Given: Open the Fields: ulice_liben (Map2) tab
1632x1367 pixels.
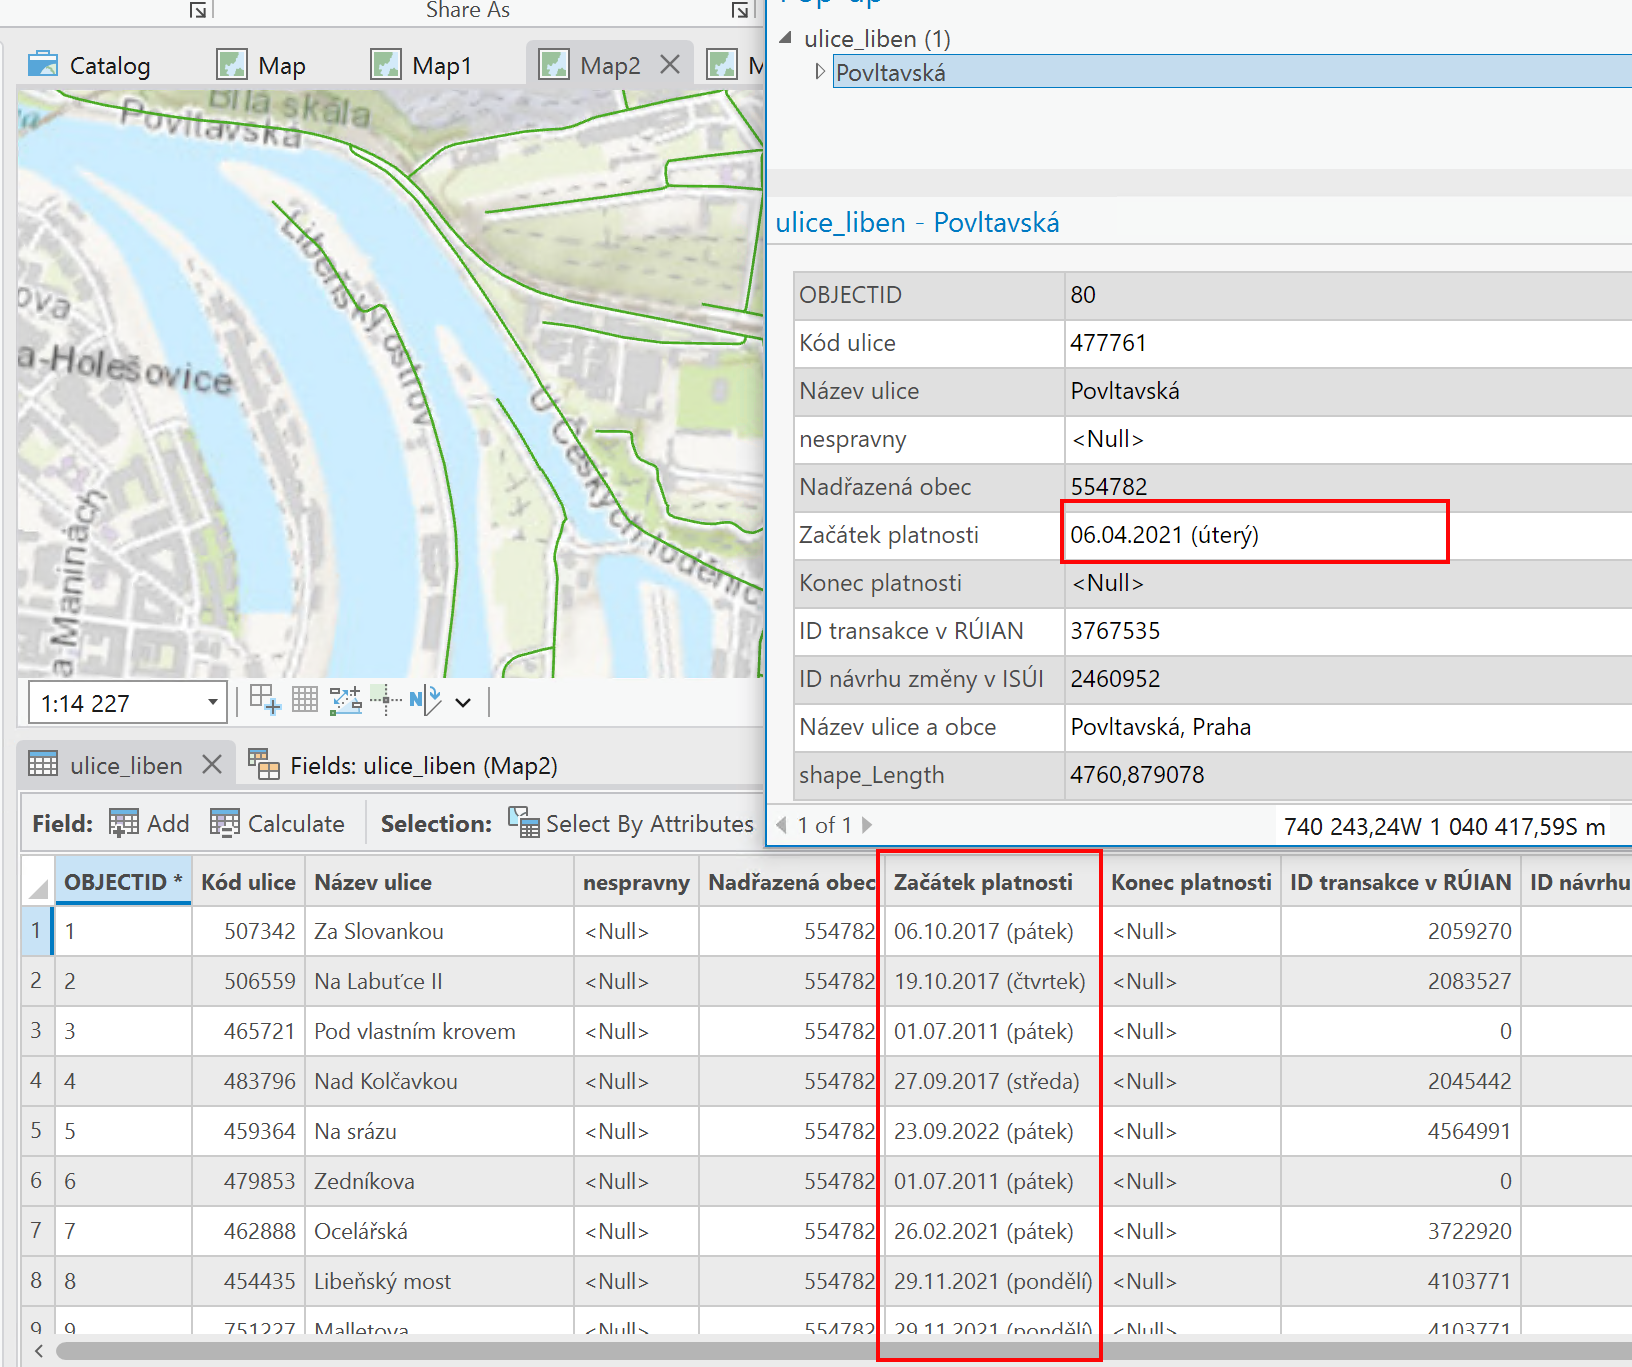Looking at the screenshot, I should pyautogui.click(x=402, y=766).
